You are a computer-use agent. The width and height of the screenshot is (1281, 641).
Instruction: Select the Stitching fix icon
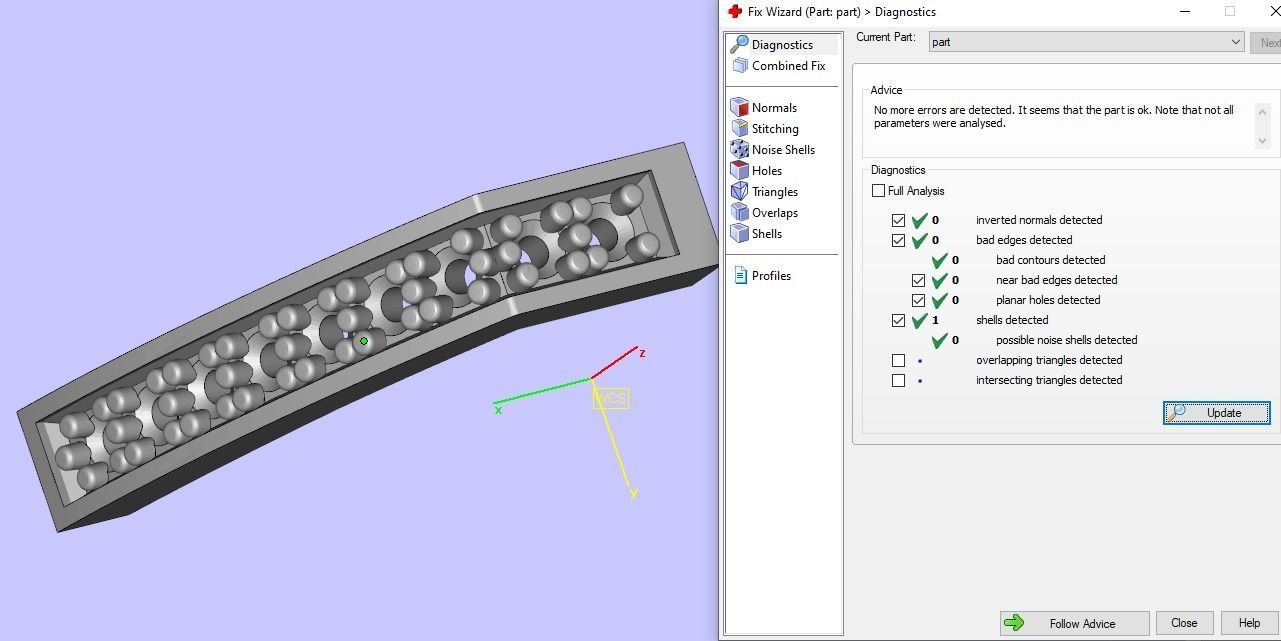[x=740, y=128]
